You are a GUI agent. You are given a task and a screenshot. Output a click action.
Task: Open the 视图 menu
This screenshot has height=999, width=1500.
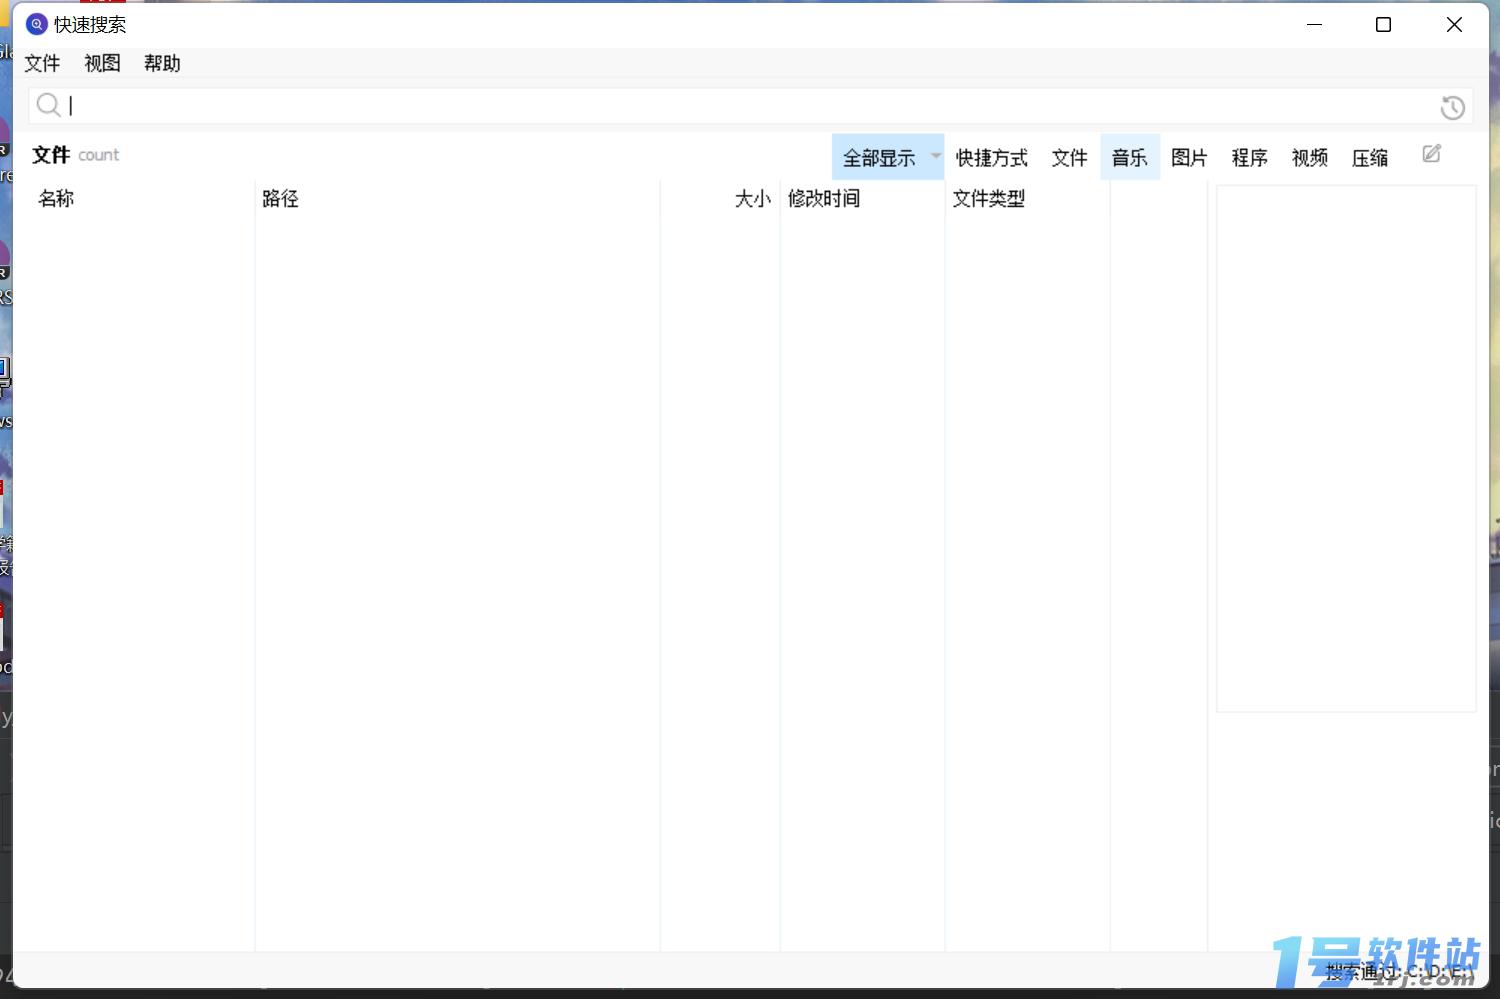click(102, 63)
